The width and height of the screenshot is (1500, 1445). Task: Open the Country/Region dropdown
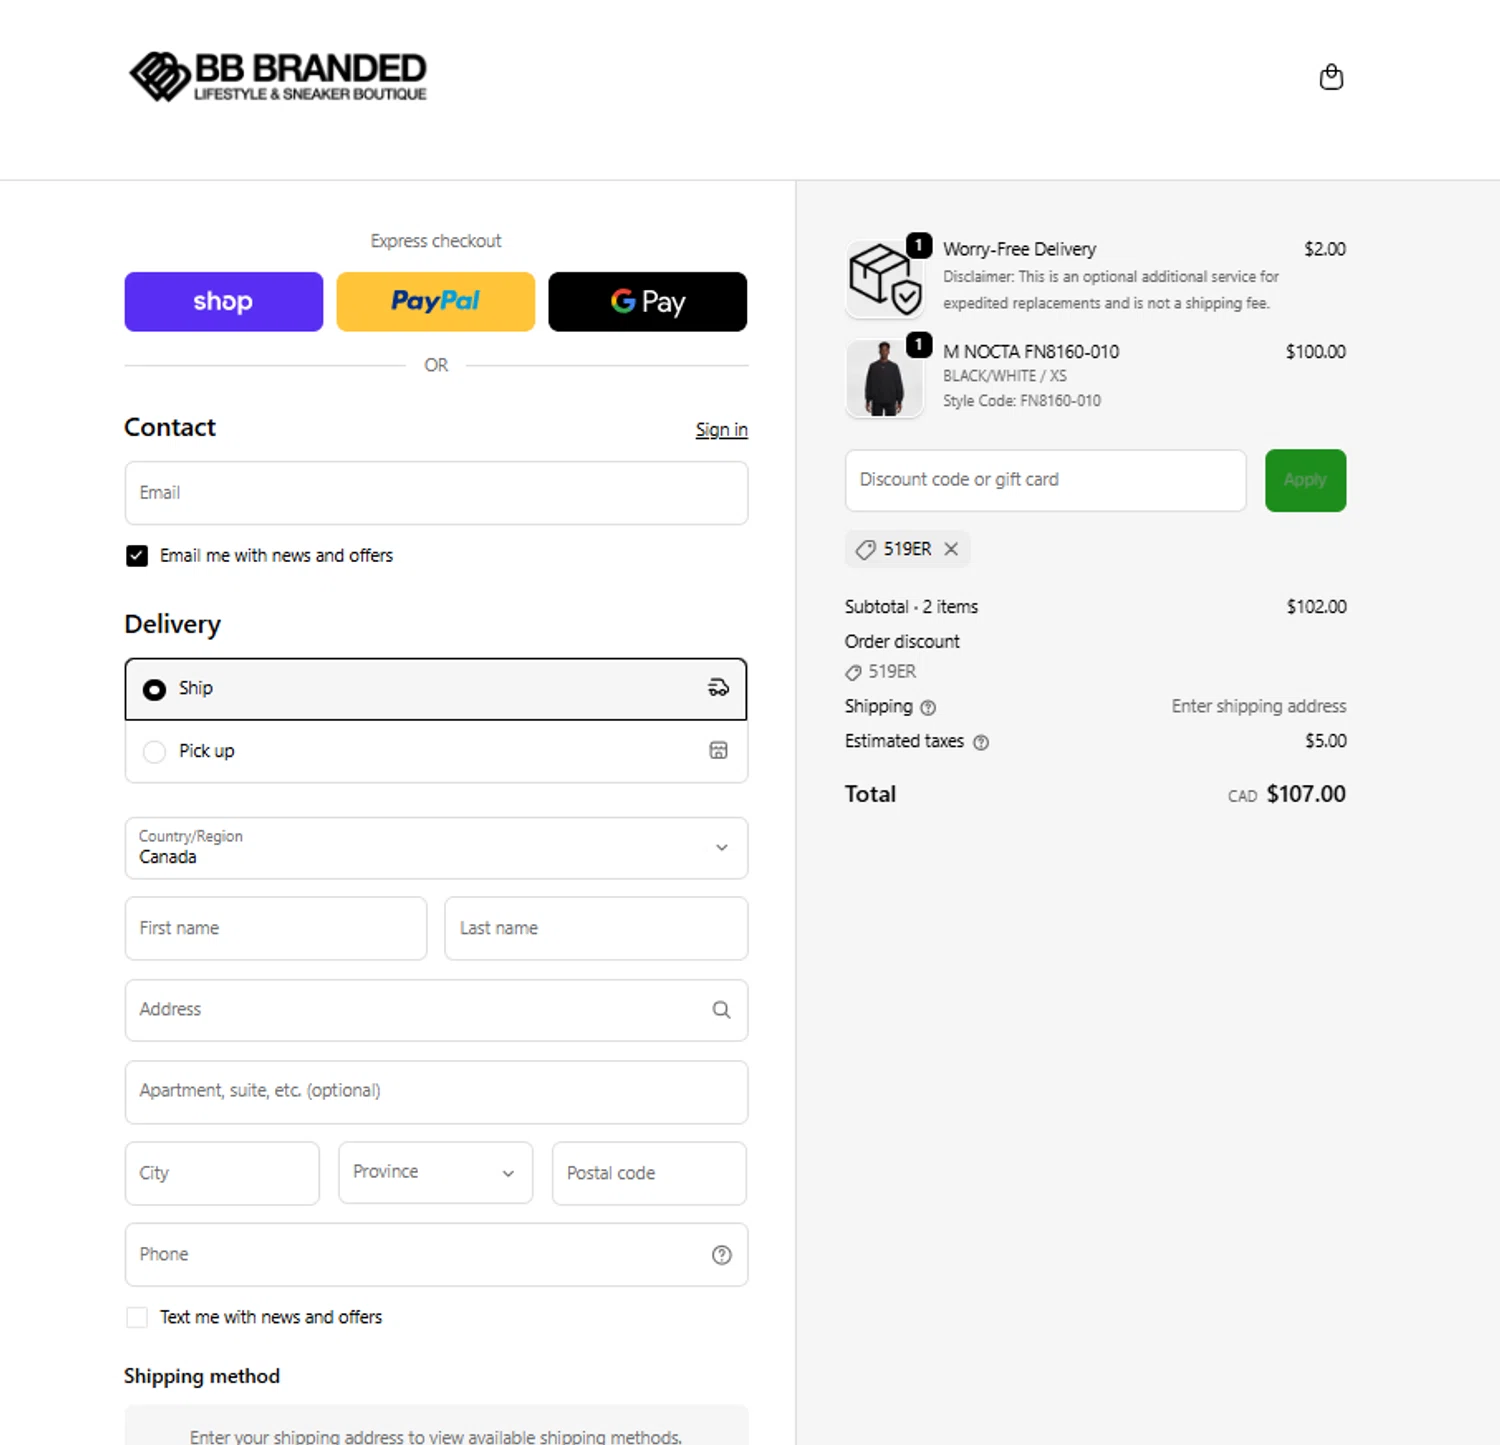[x=436, y=848]
